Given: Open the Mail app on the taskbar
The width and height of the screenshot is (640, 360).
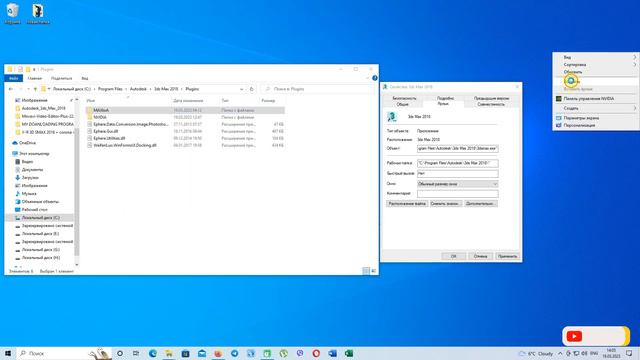Looking at the screenshot, I should pos(202,353).
